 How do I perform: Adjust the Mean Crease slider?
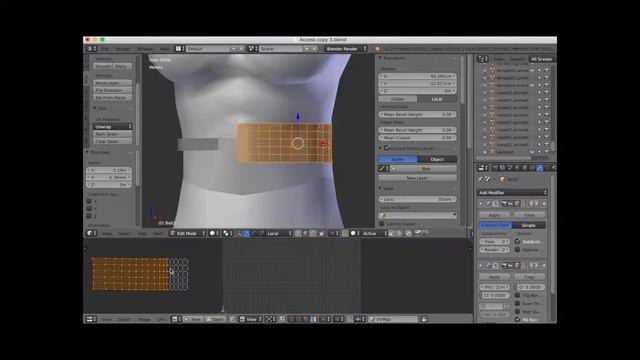point(417,138)
